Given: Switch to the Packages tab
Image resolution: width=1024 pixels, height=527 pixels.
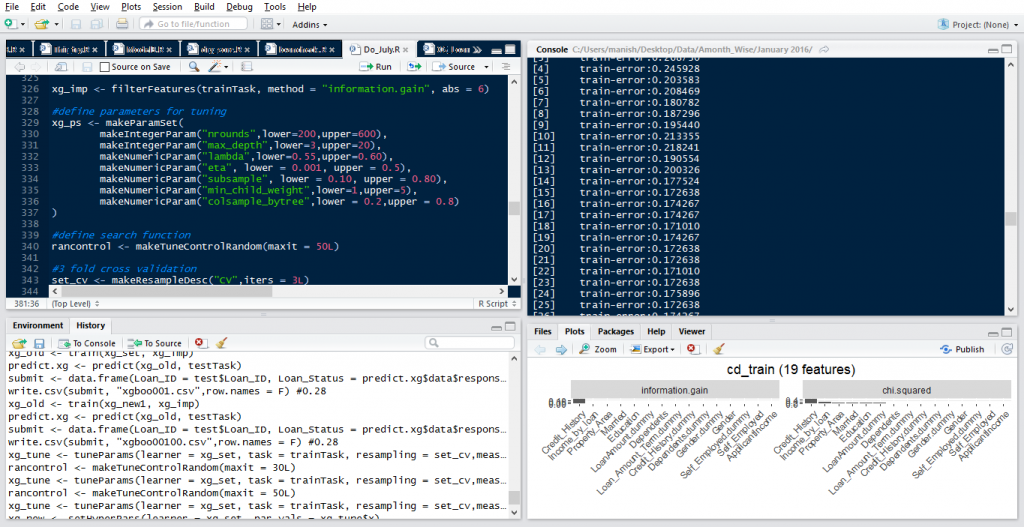Looking at the screenshot, I should pyautogui.click(x=615, y=331).
